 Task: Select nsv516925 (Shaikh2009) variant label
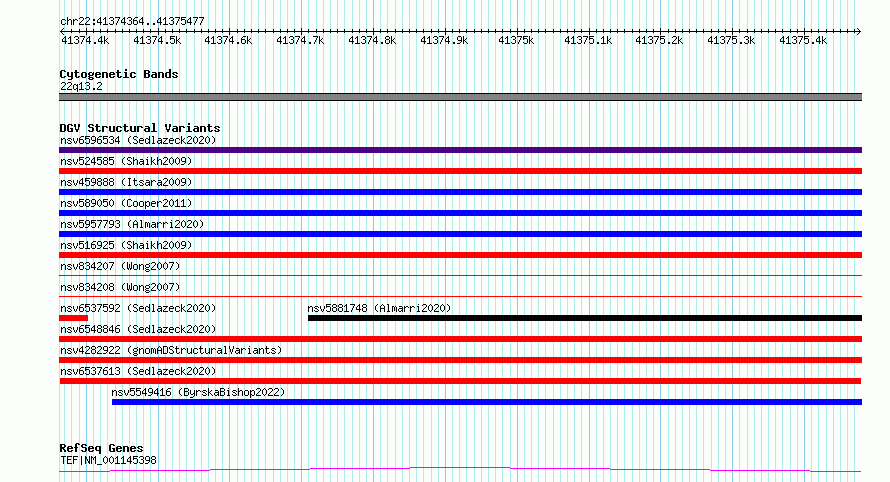(126, 245)
